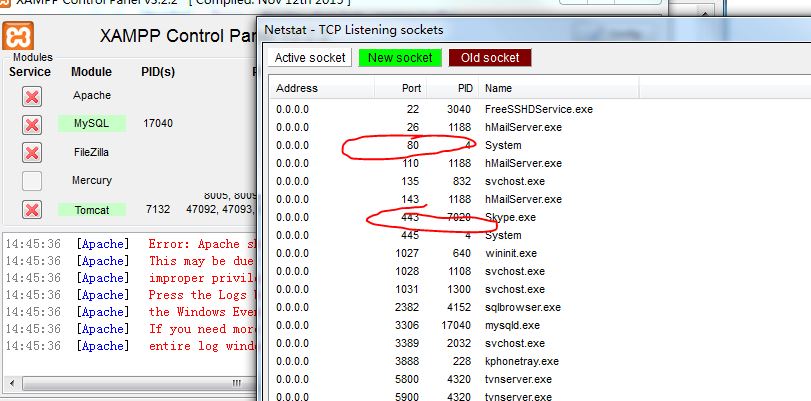Viewport: 811px width, 401px height.
Task: Select the FreeSSHDService.exe row
Action: click(x=538, y=109)
